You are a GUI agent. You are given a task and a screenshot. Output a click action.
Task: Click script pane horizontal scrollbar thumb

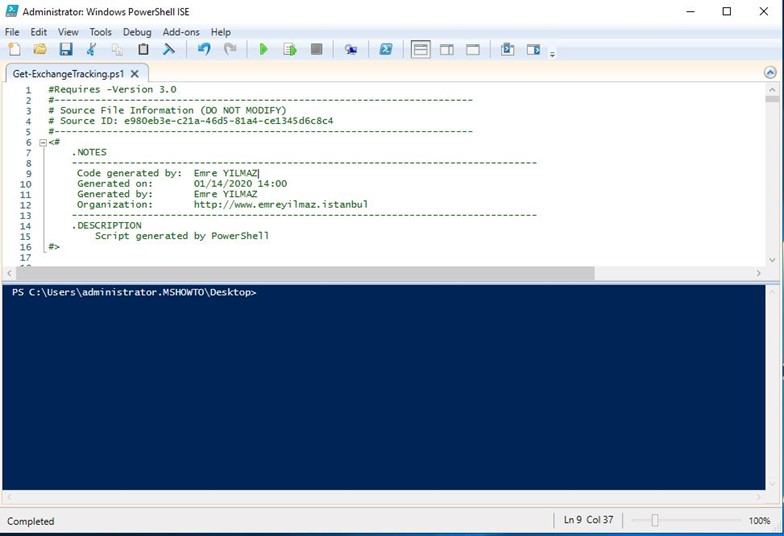(x=306, y=273)
